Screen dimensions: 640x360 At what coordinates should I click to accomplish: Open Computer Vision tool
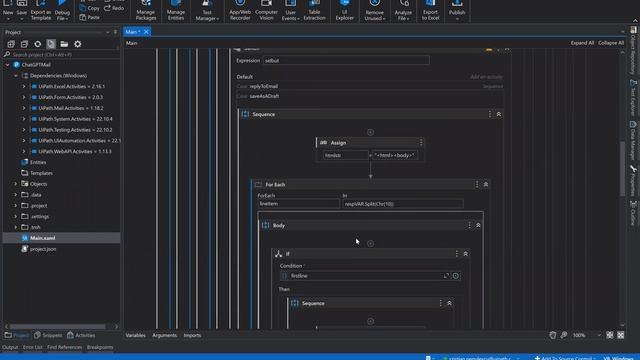coord(266,11)
